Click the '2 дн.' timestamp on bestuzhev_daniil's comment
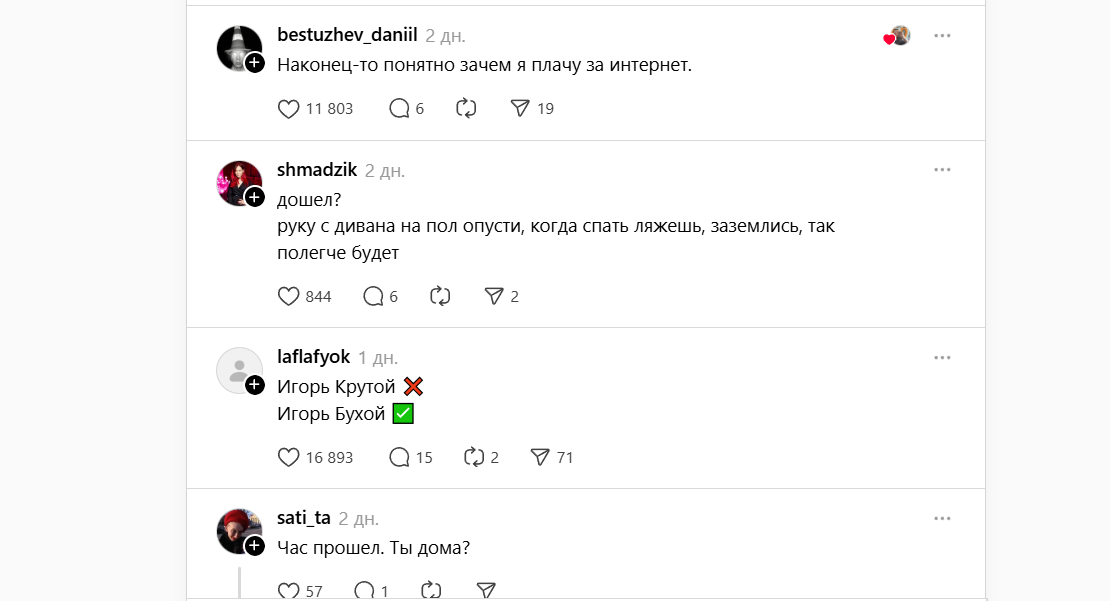This screenshot has width=1110, height=601. pyautogui.click(x=442, y=34)
